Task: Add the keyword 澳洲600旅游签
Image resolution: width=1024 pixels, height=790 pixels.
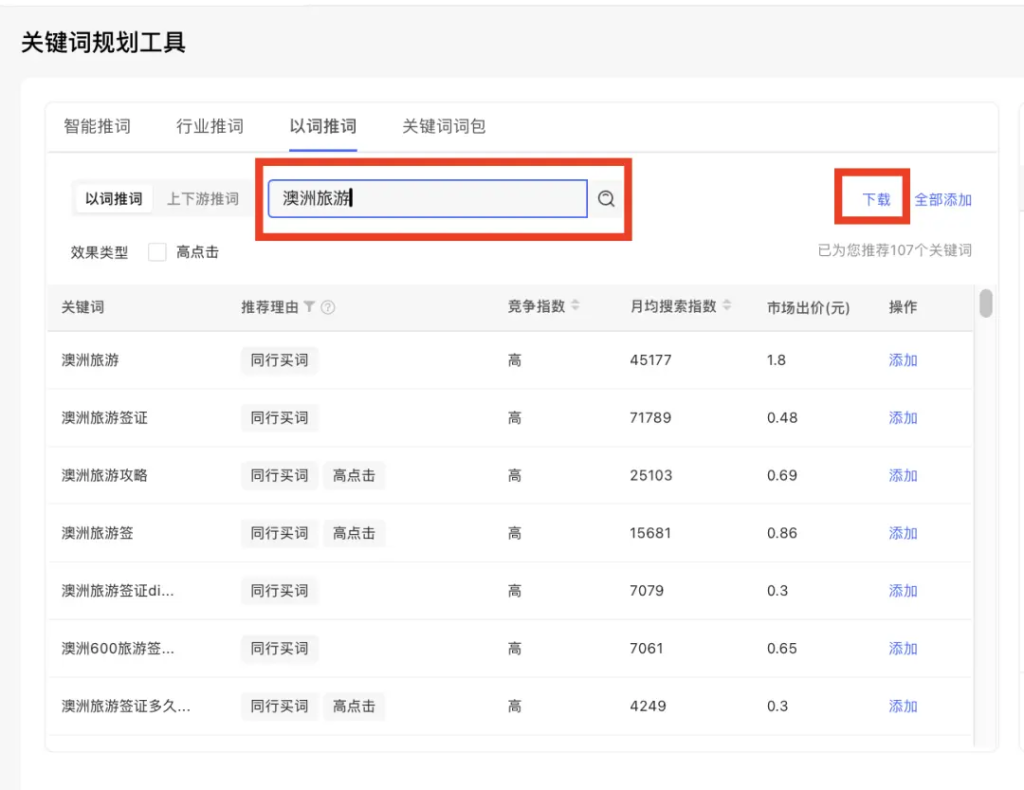Action: [x=902, y=648]
